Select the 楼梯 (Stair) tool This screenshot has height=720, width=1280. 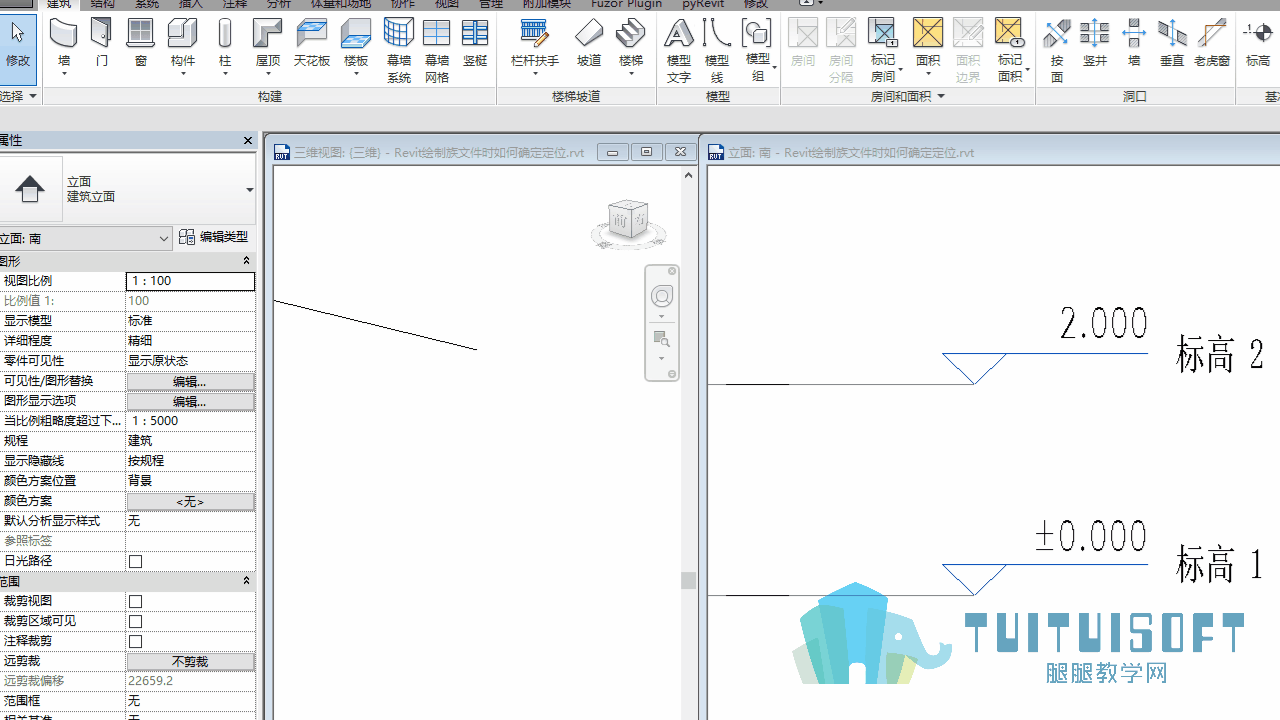pos(631,46)
